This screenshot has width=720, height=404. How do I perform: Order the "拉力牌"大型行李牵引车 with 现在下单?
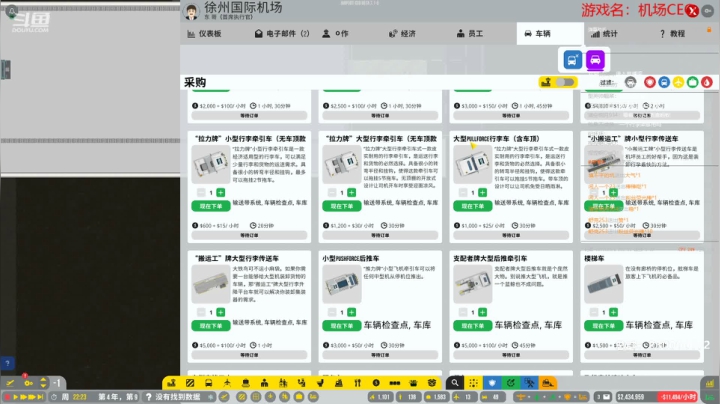[x=342, y=206]
